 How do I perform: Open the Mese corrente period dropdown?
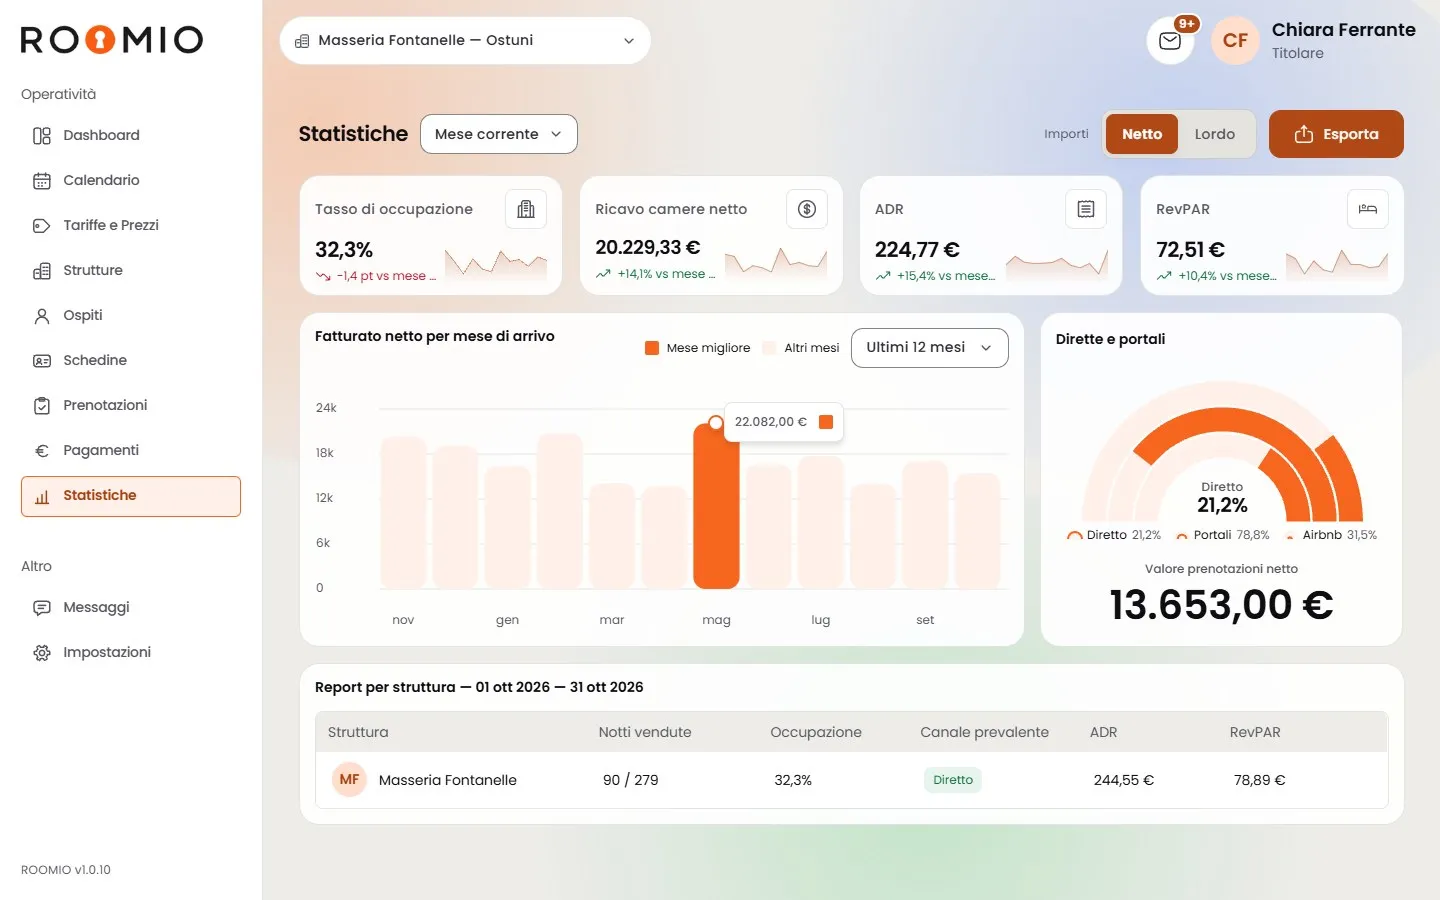tap(499, 134)
